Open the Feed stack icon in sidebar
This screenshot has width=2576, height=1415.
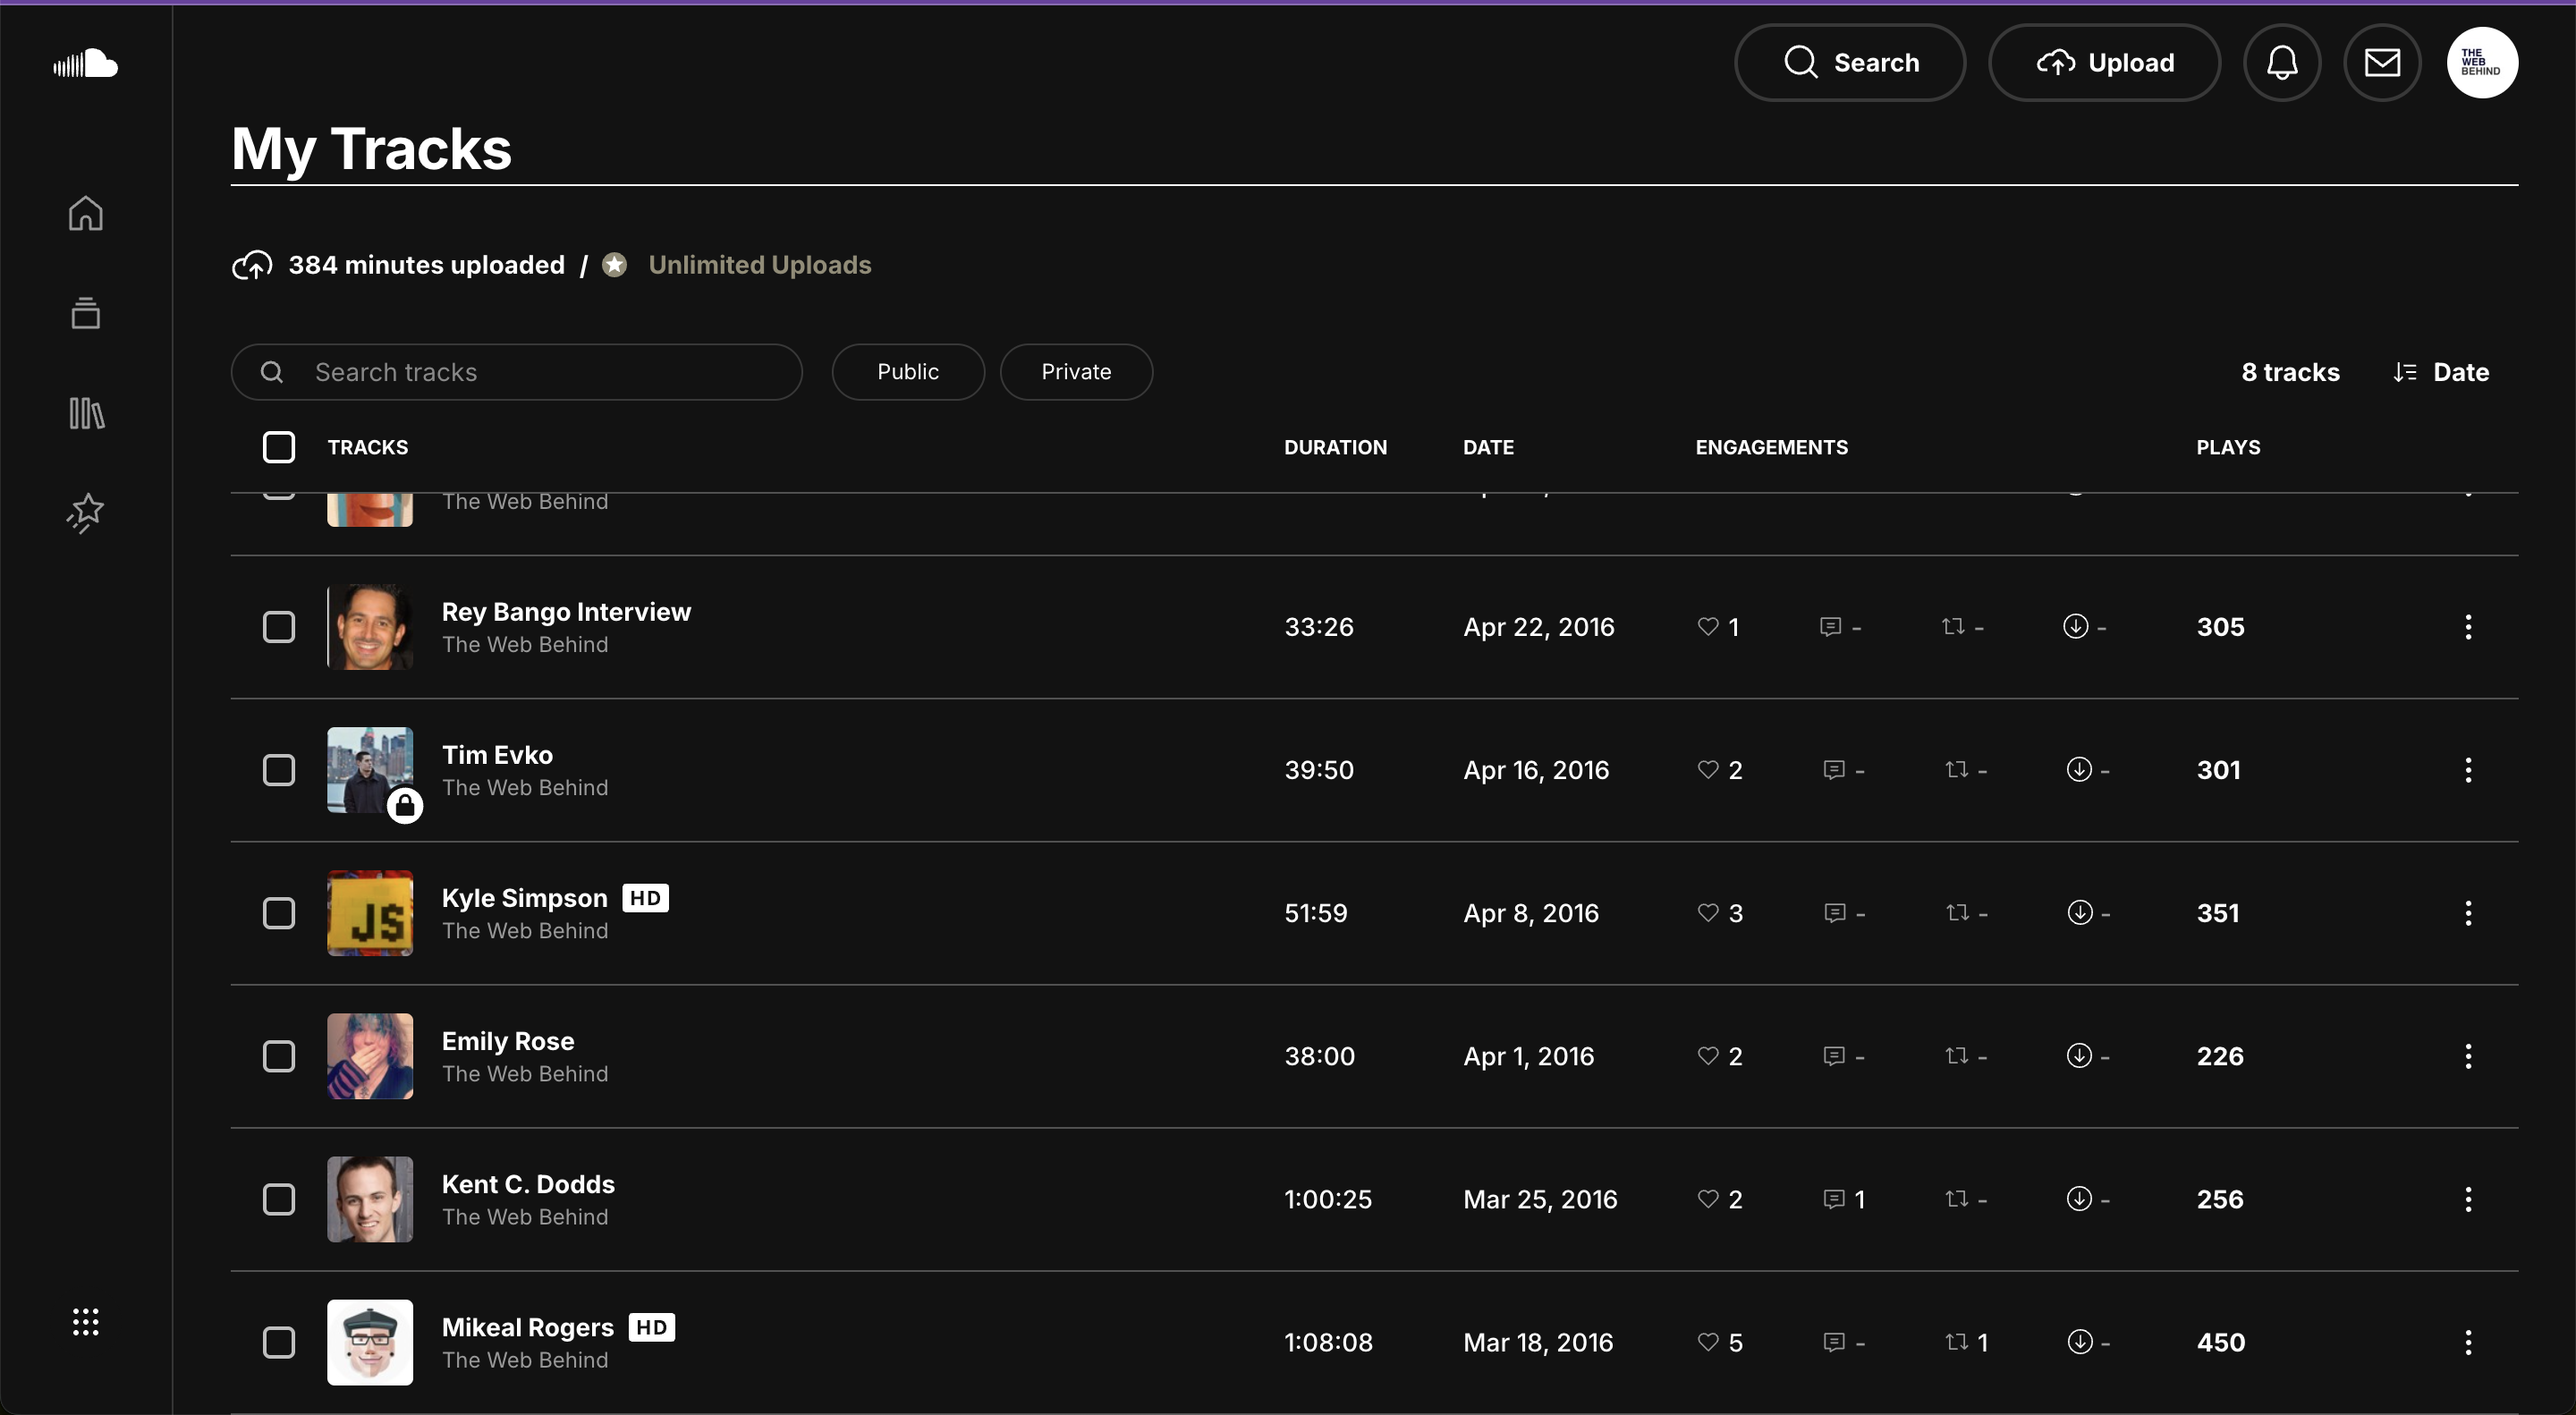85,313
